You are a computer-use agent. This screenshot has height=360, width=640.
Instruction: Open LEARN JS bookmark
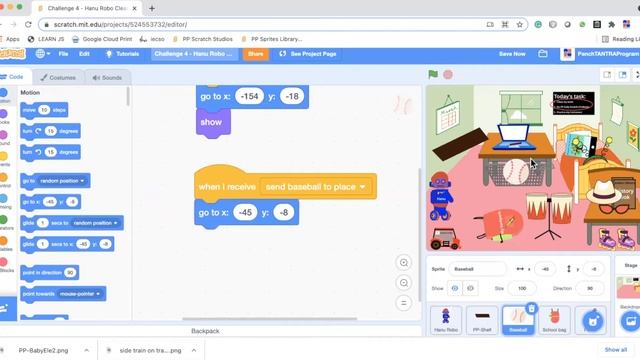pyautogui.click(x=46, y=39)
